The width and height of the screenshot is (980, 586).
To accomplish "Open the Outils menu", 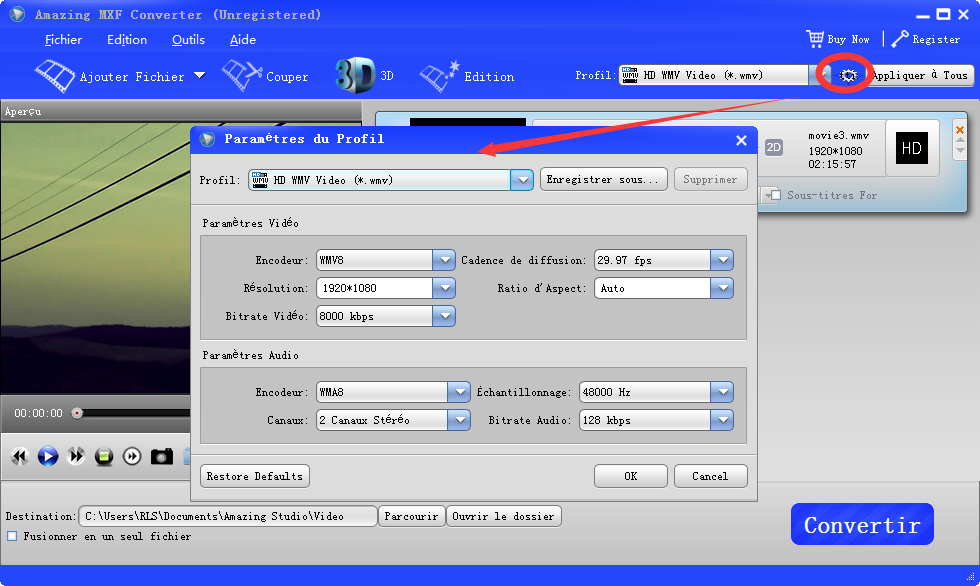I will [x=188, y=39].
